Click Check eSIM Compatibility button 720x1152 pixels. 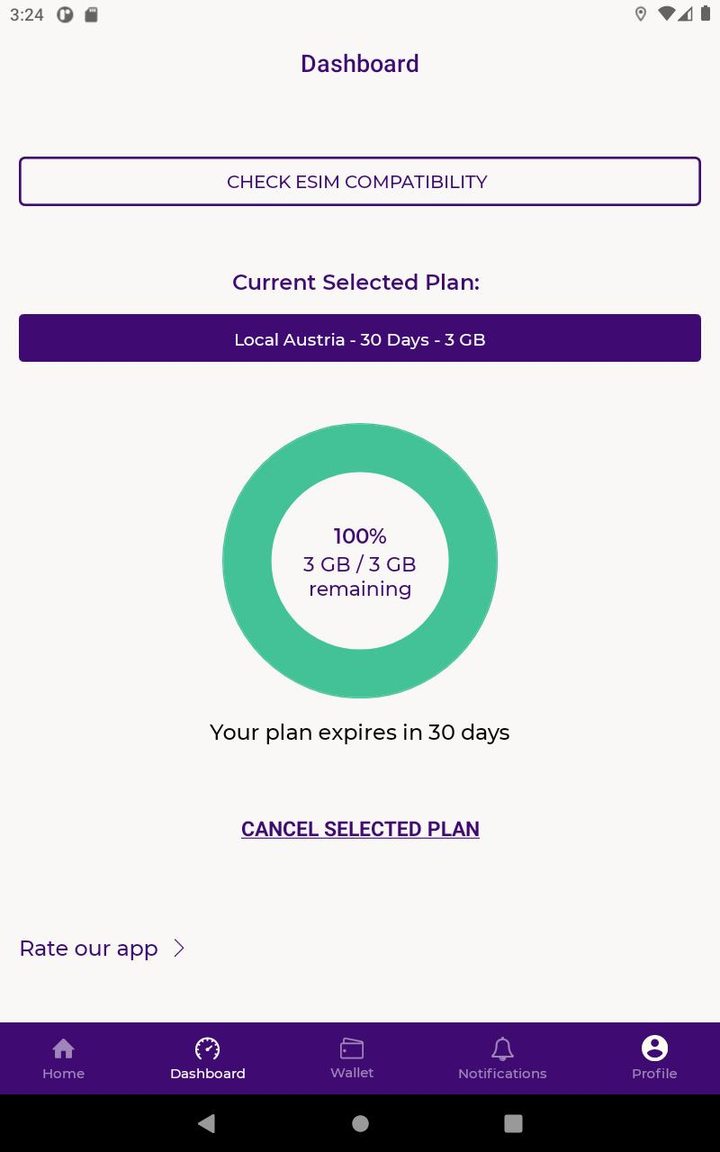click(360, 182)
